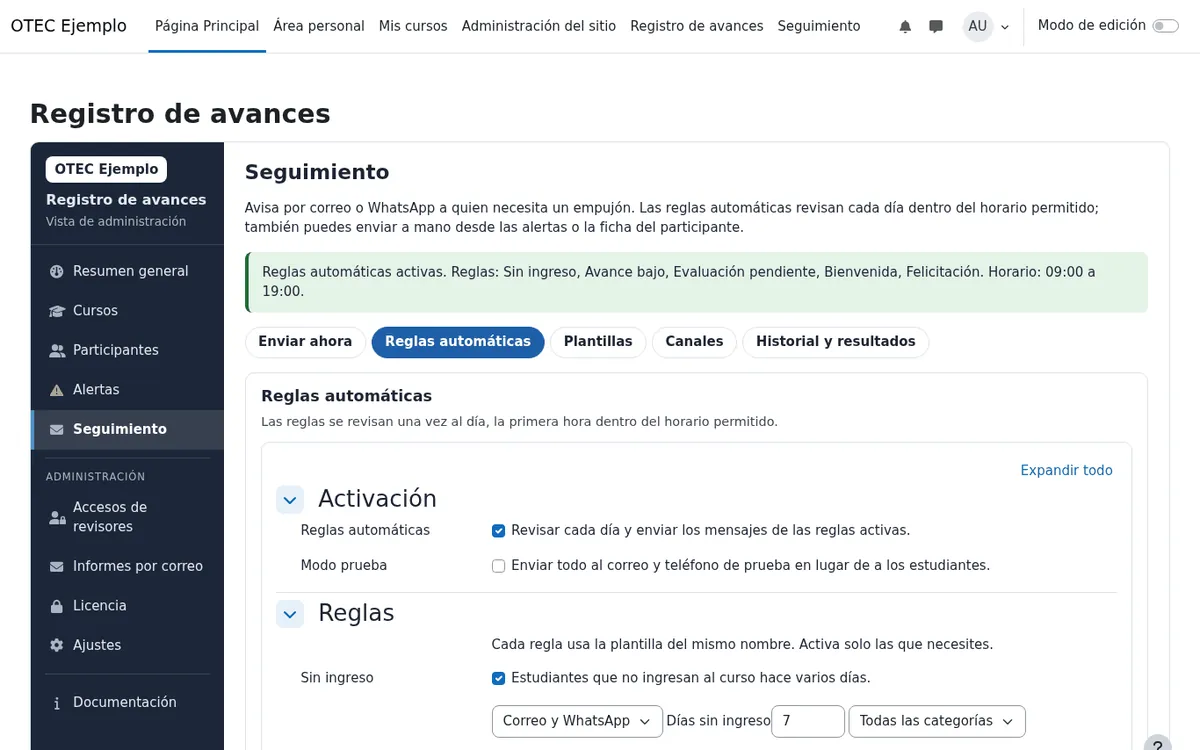Image resolution: width=1200 pixels, height=750 pixels.
Task: Open Administración del sitio menu item
Action: (x=539, y=26)
